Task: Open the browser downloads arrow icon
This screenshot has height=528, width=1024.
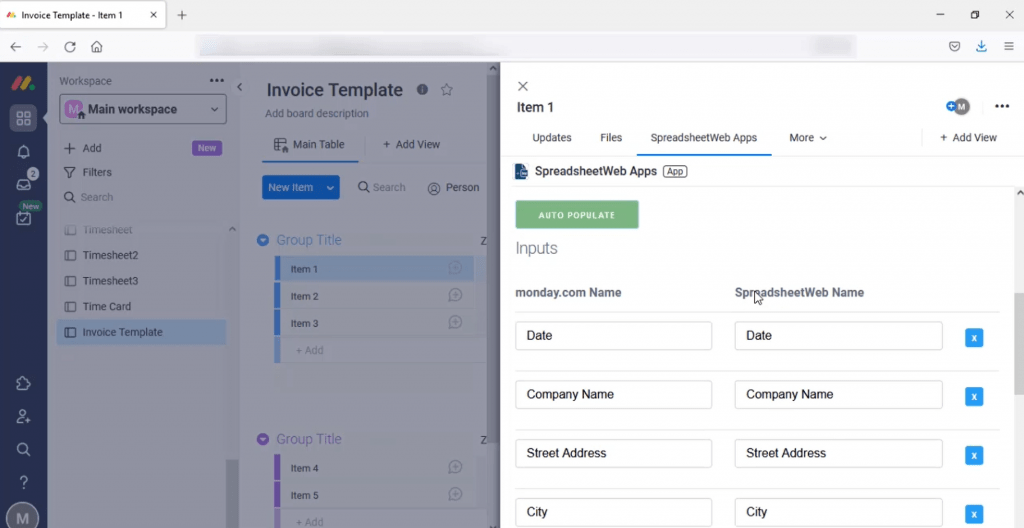Action: [981, 46]
